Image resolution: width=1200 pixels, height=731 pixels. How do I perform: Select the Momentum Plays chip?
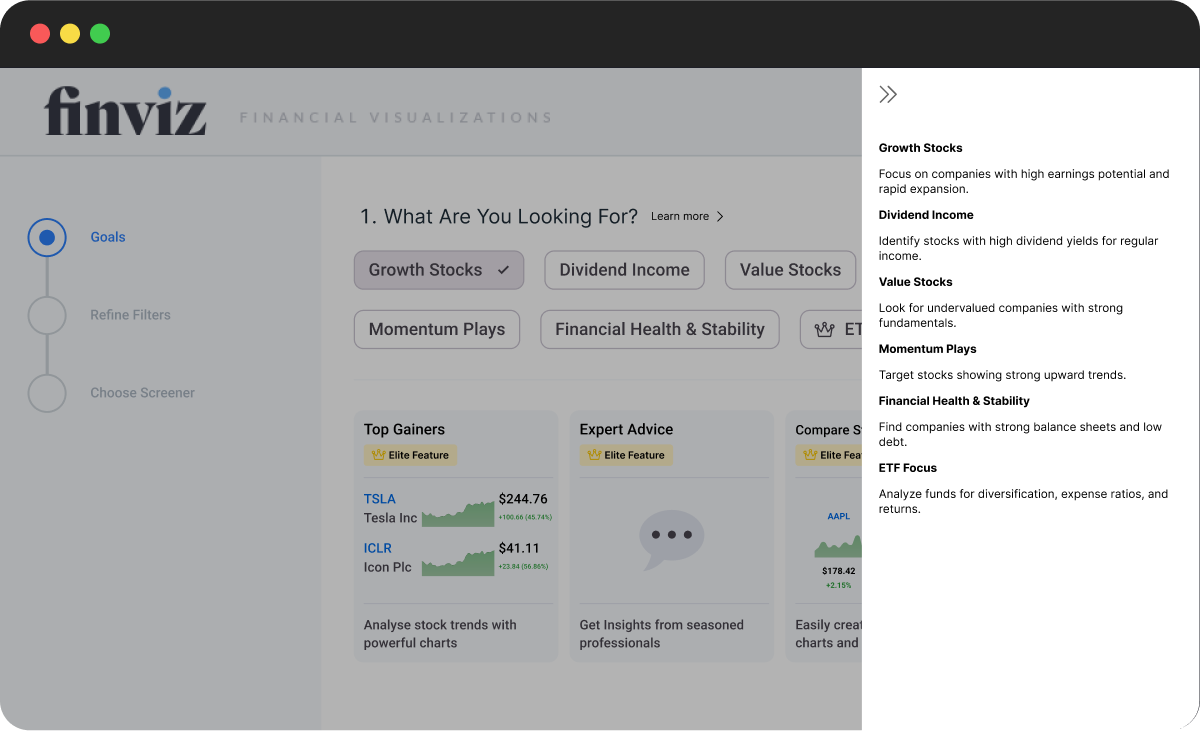[x=436, y=329]
